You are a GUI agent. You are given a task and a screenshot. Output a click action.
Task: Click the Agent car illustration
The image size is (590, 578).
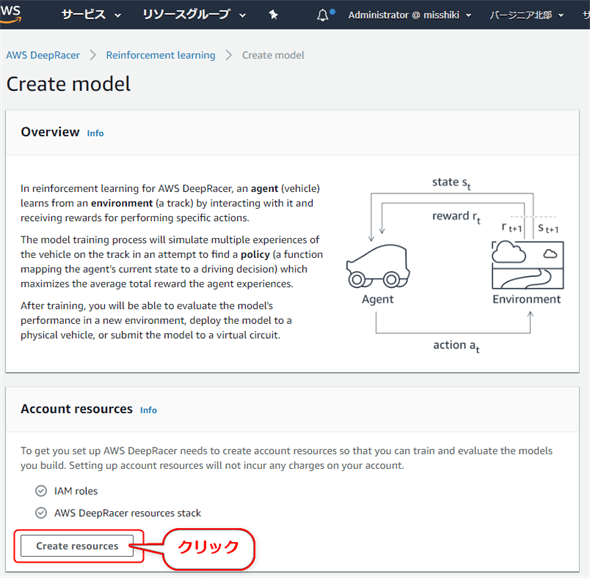pyautogui.click(x=378, y=267)
